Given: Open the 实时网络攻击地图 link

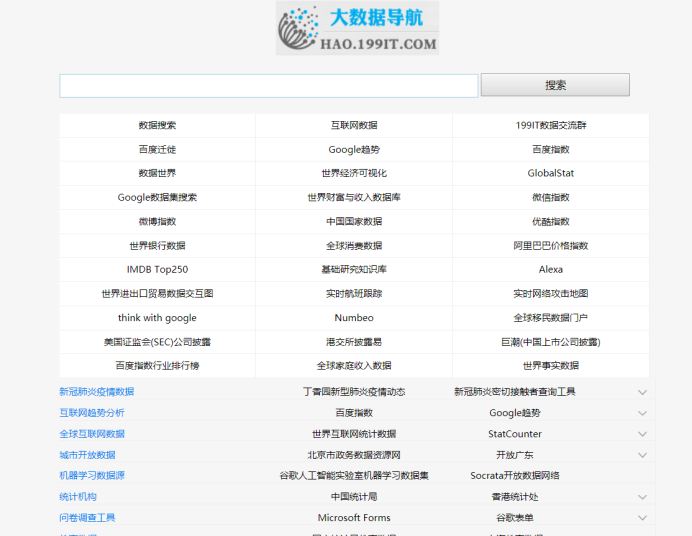Looking at the screenshot, I should pos(551,293).
